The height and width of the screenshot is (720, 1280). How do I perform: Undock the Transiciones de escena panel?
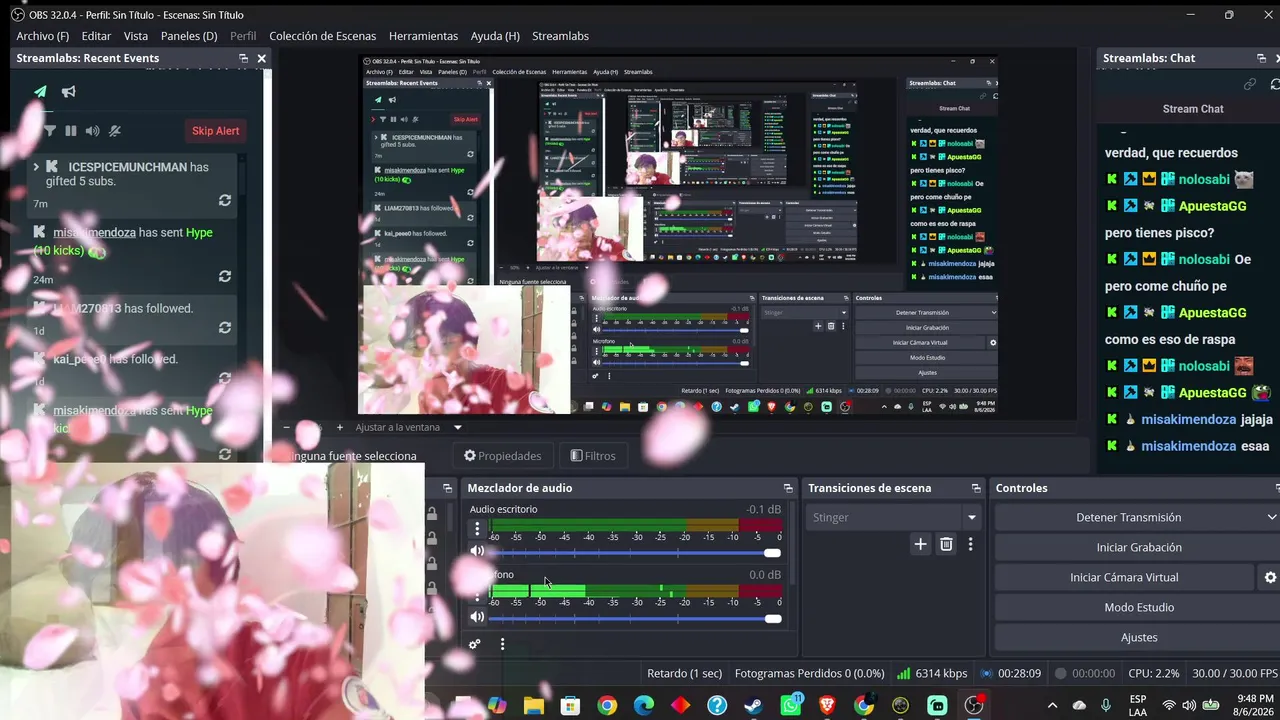tap(976, 488)
